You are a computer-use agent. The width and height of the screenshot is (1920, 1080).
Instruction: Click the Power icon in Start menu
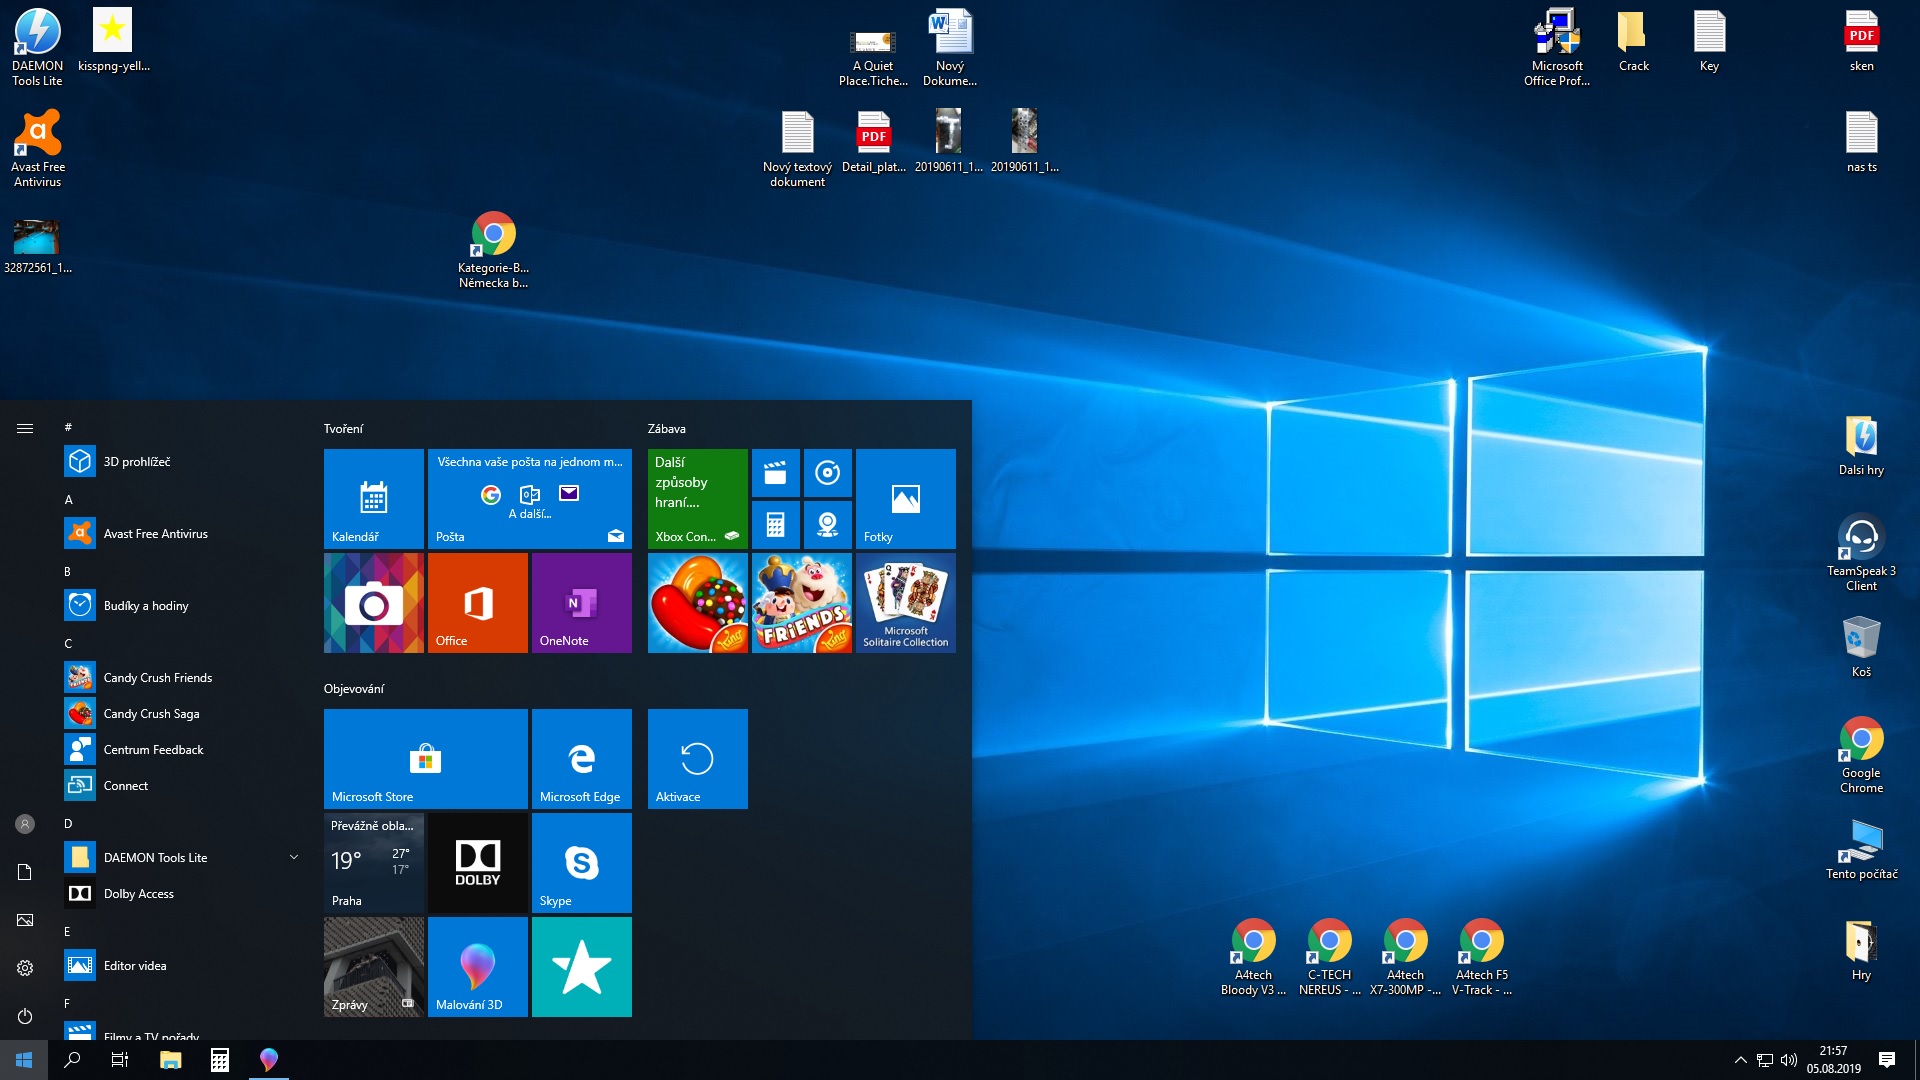click(x=25, y=1016)
